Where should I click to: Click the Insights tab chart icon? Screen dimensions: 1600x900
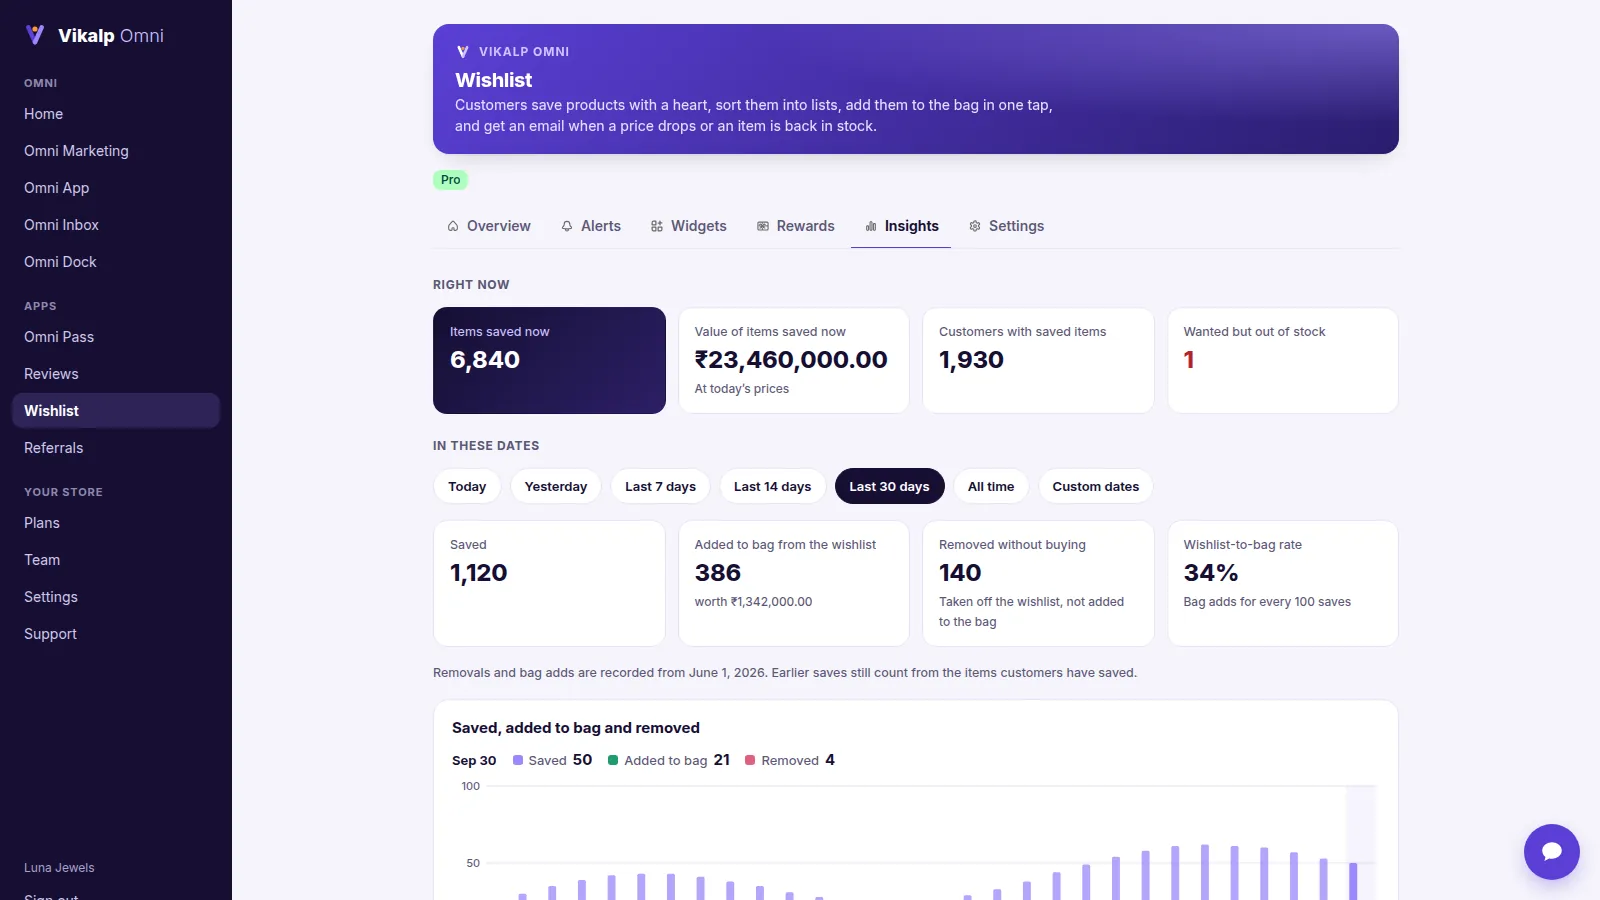[871, 226]
